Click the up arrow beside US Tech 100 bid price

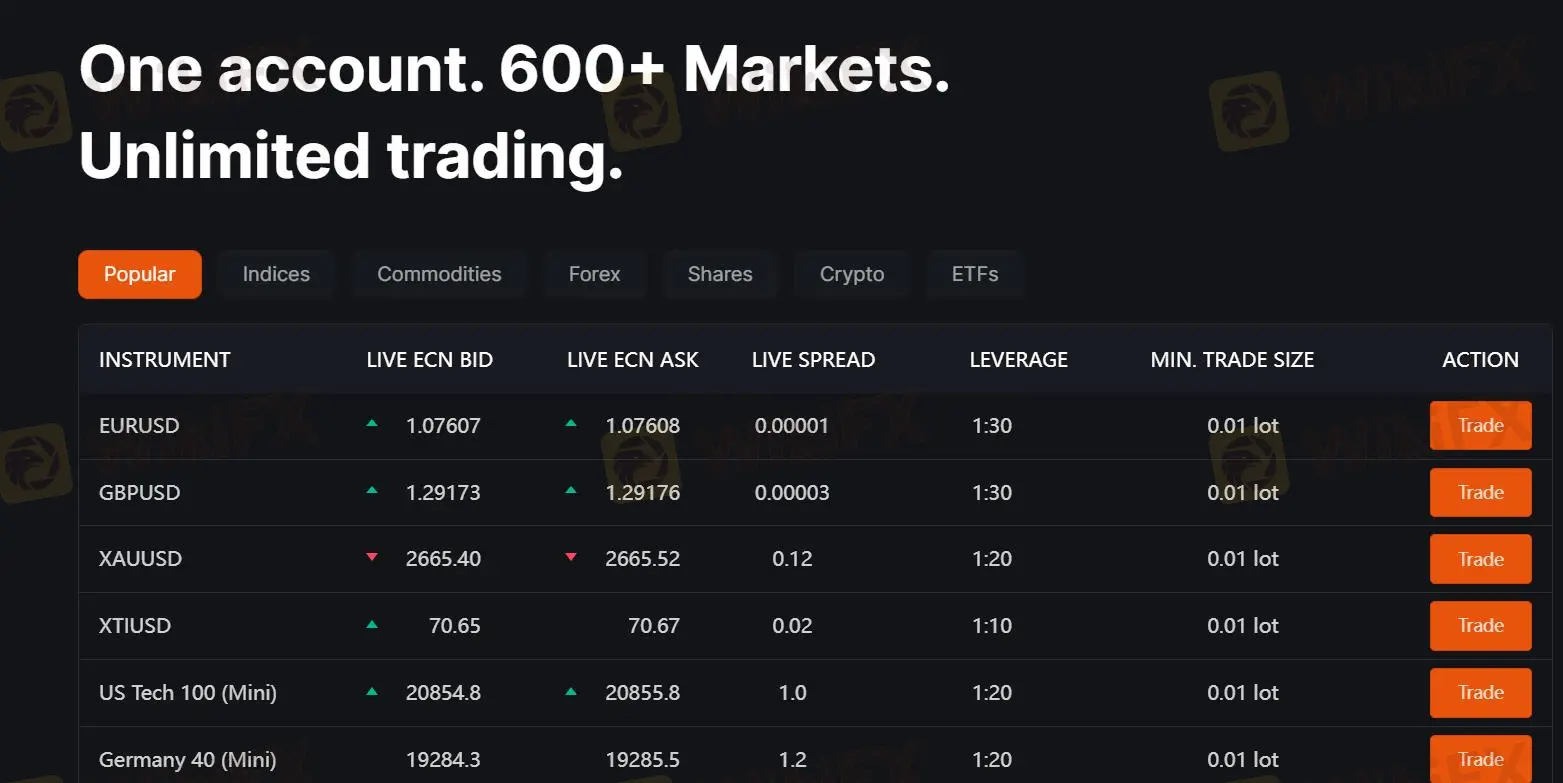tap(371, 692)
